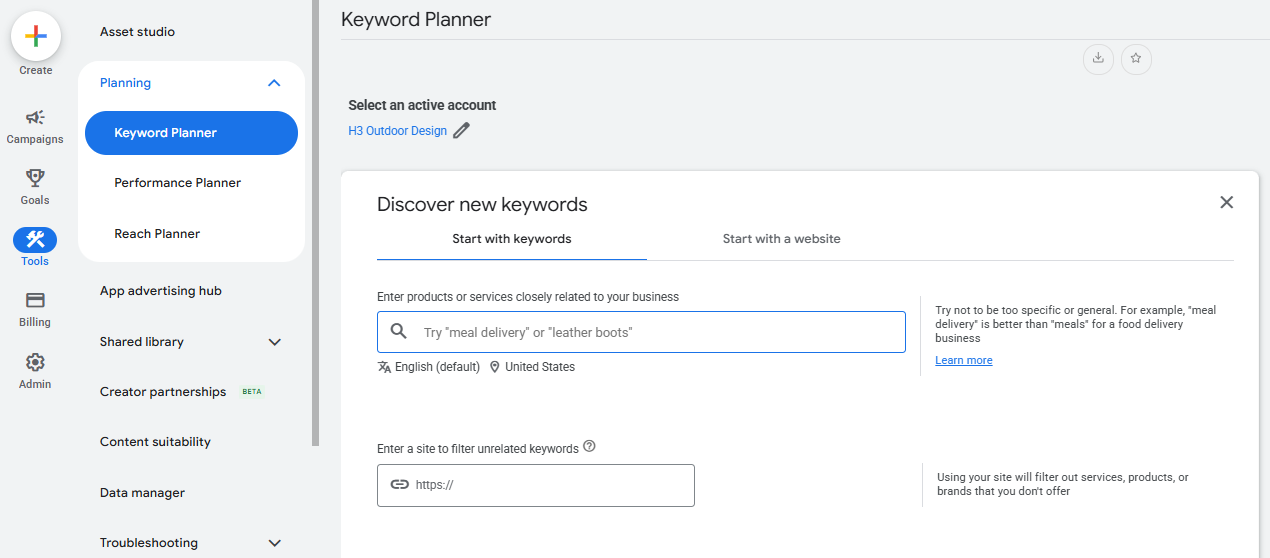Viewport: 1270px width, 558px height.
Task: Open Data manager
Action: pos(142,493)
